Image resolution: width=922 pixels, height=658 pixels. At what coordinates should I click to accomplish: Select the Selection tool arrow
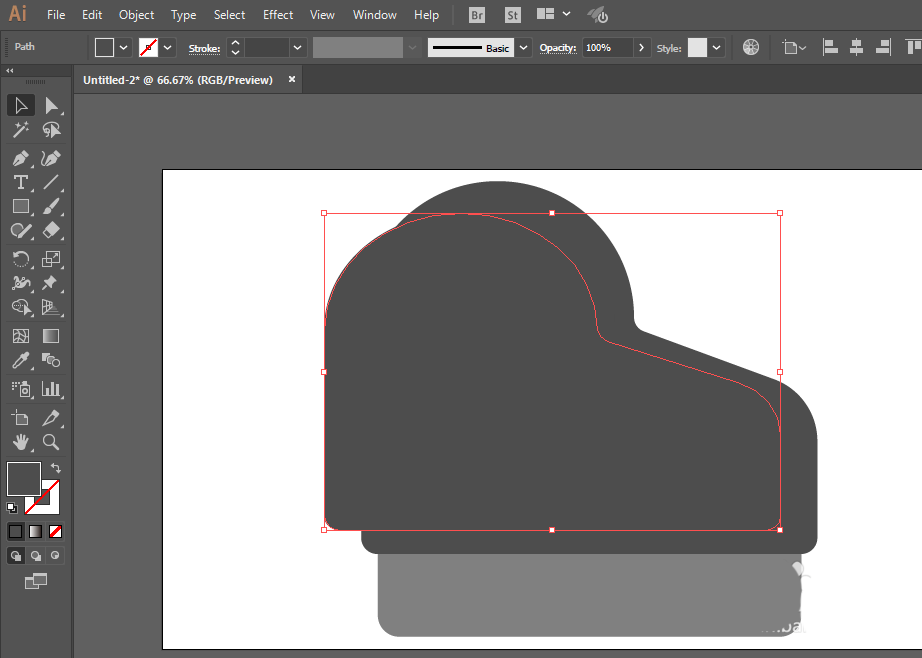coord(21,105)
